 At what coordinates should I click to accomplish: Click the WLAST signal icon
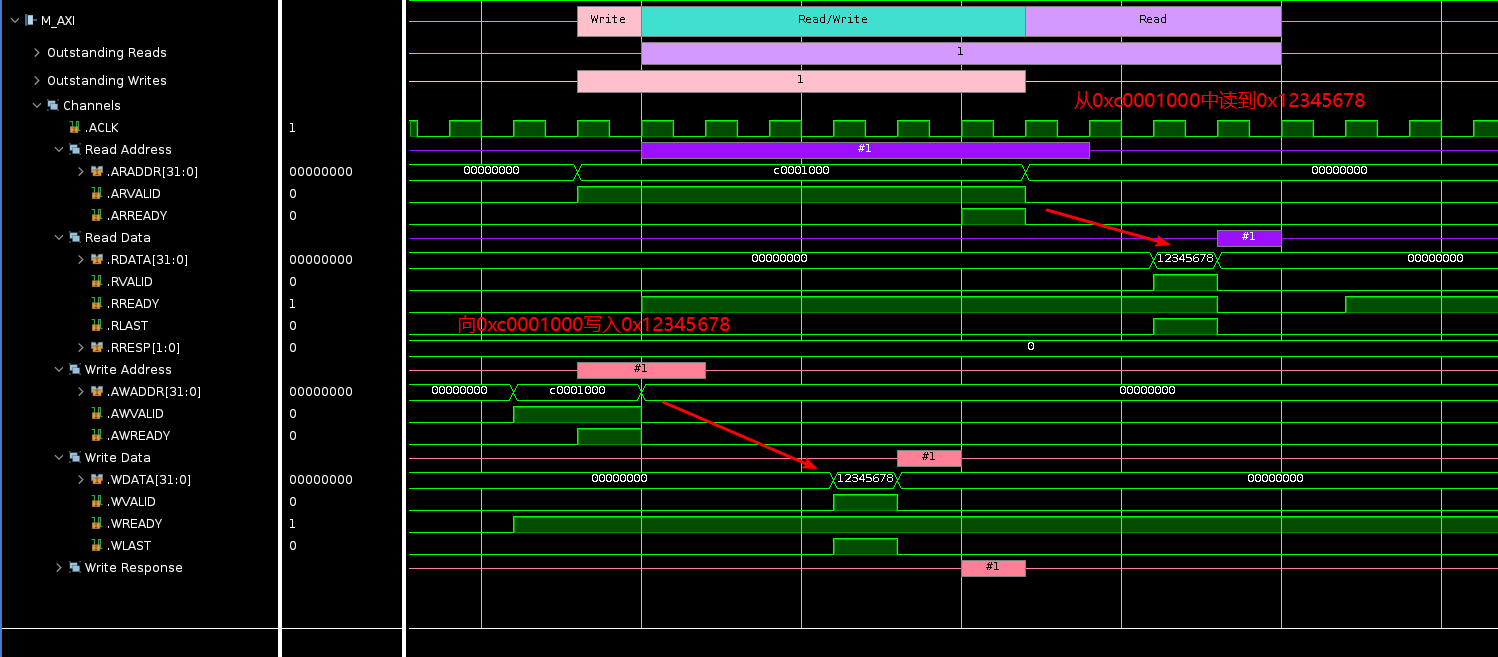[x=97, y=545]
